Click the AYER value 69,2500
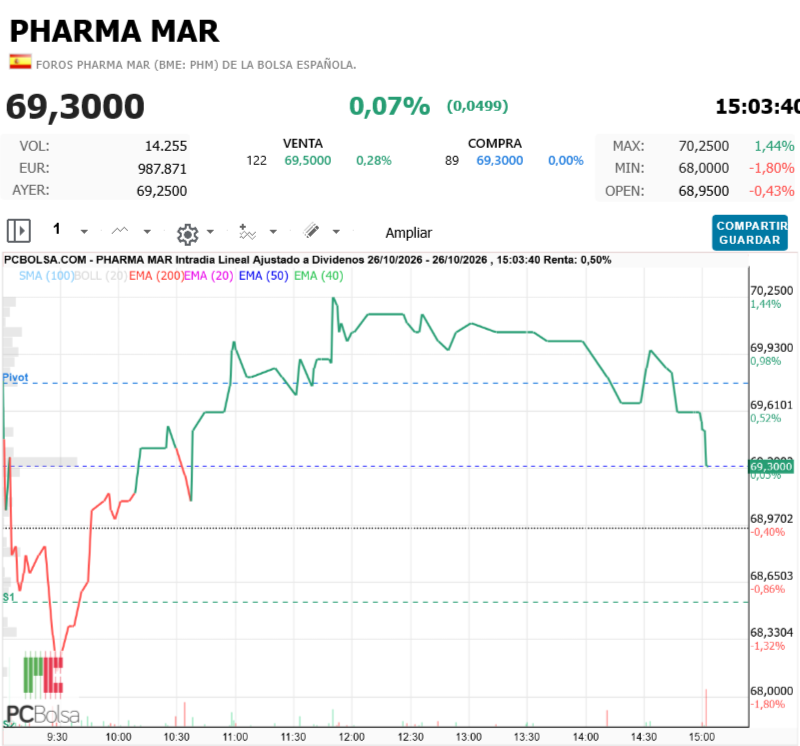This screenshot has width=800, height=746. click(162, 191)
